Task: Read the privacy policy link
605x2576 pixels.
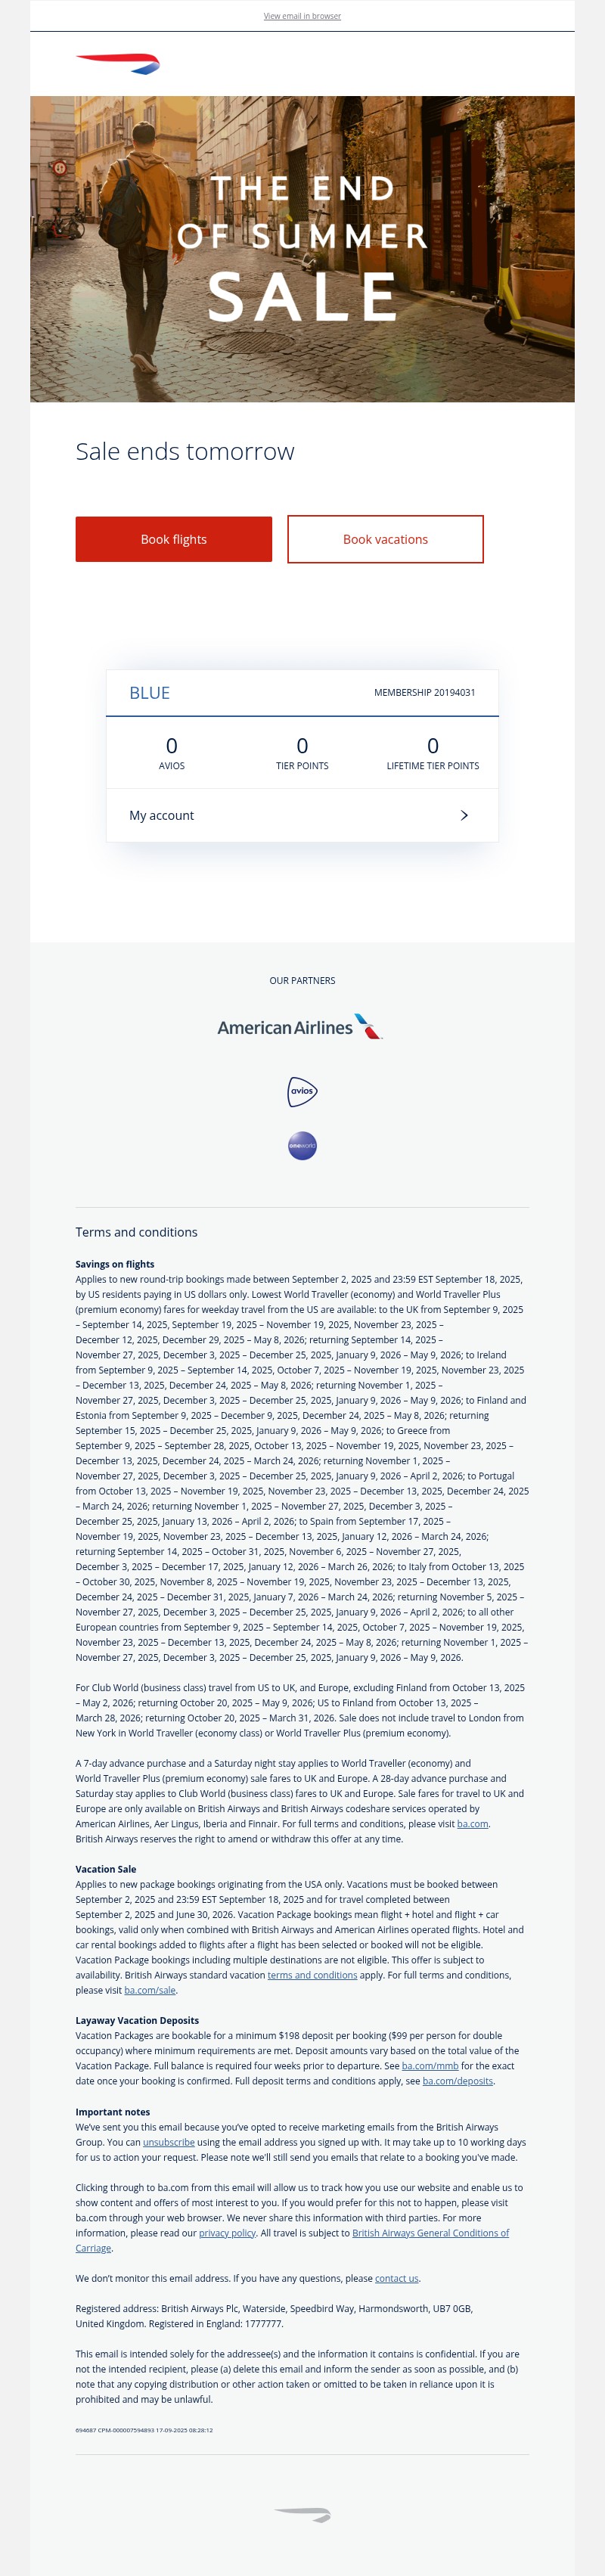Action: 227,2233
